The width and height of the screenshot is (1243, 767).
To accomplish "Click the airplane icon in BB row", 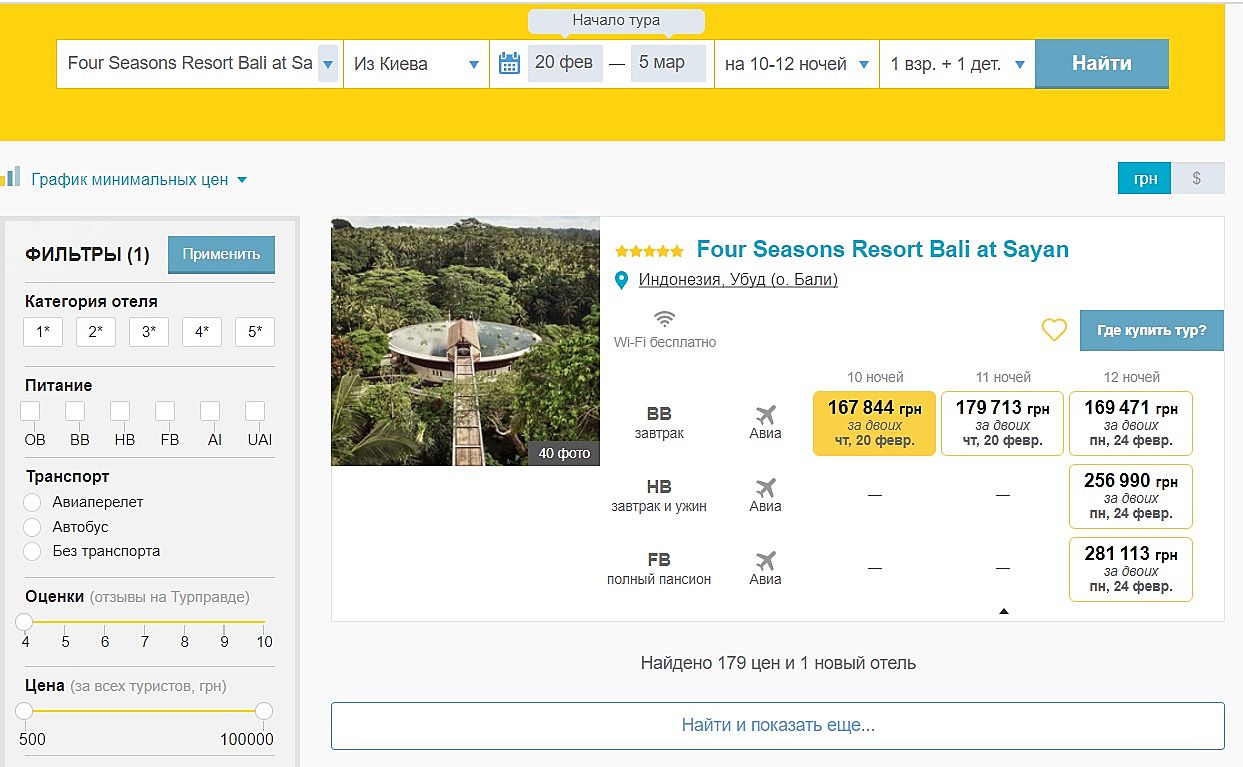I will click(765, 415).
